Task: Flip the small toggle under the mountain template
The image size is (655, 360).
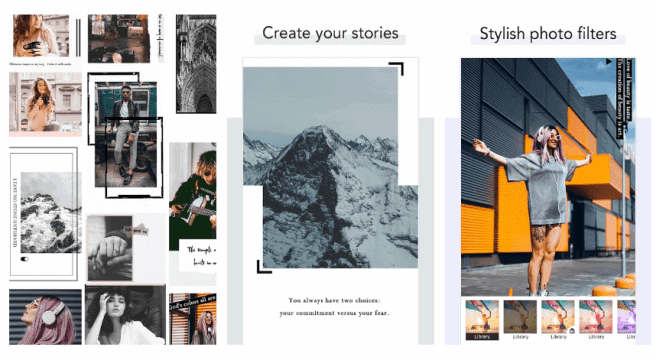Action: tap(25, 259)
